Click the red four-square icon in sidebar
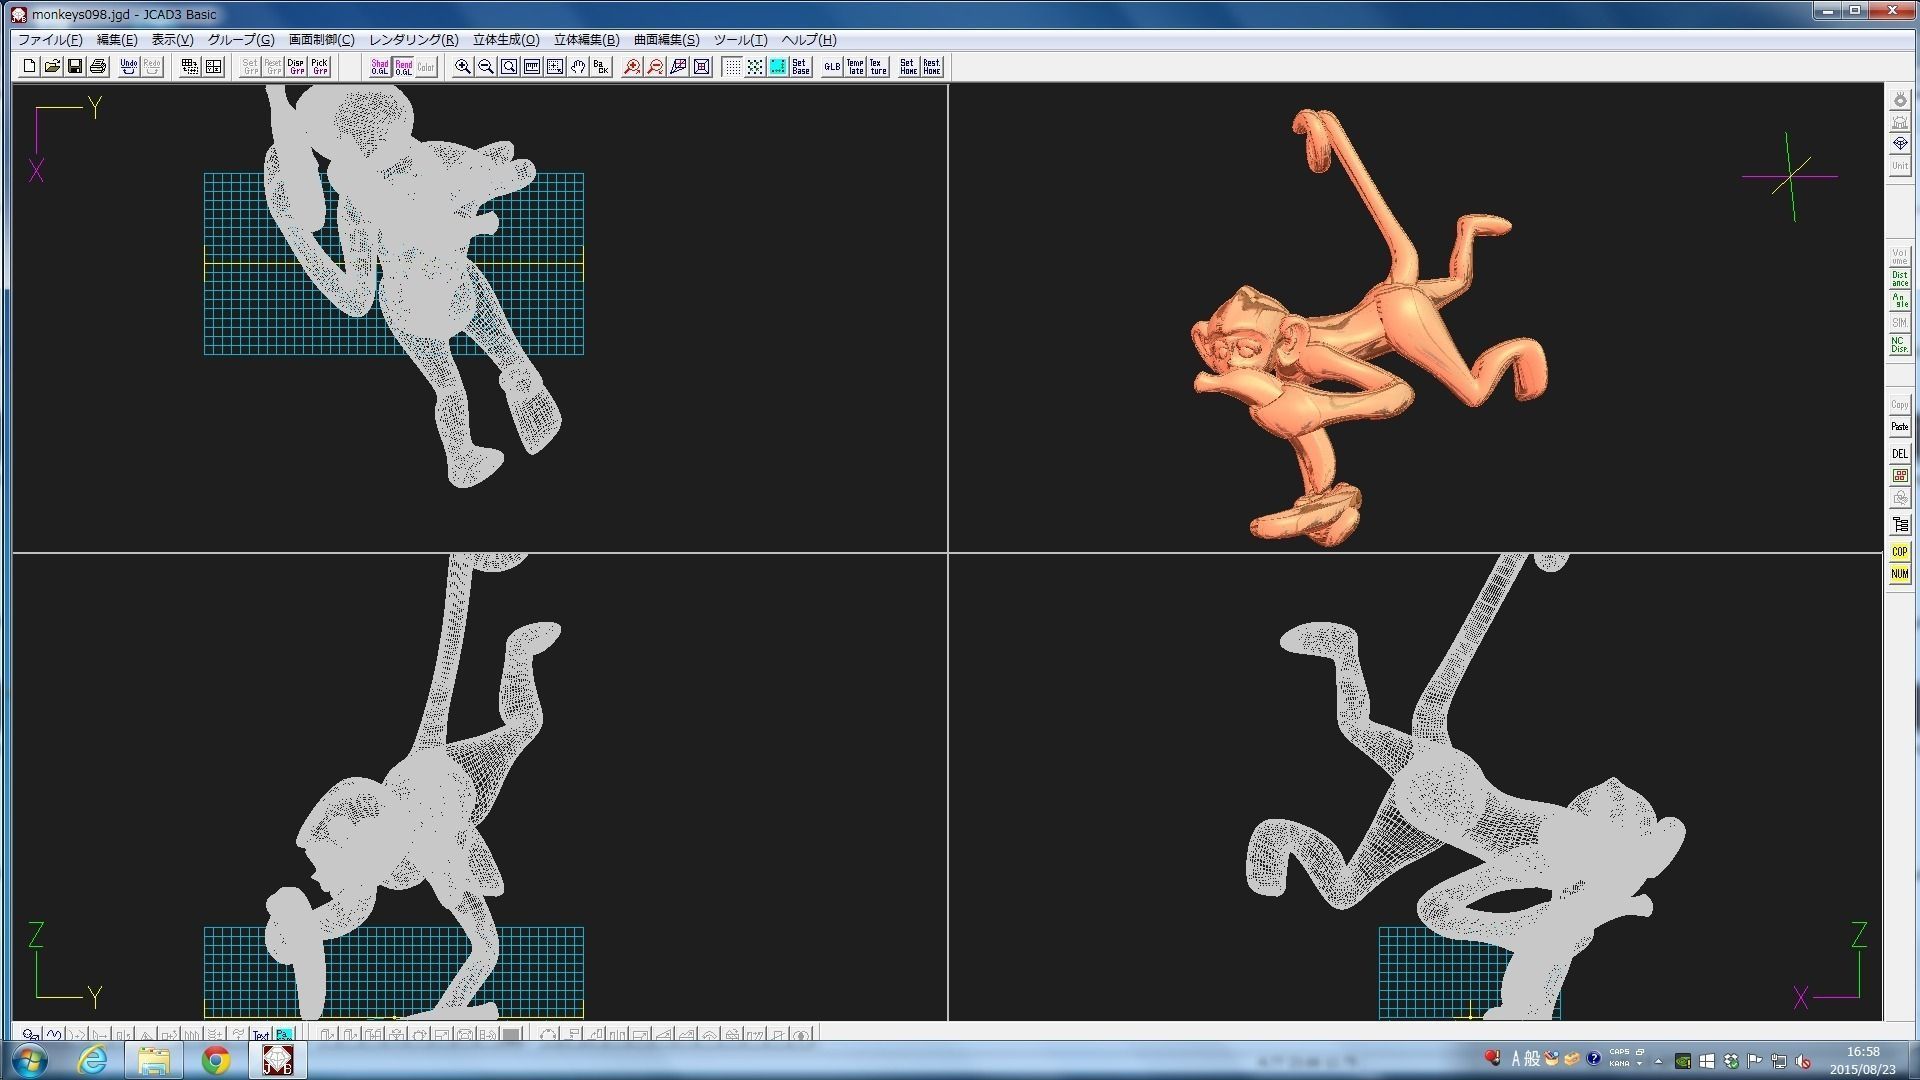The image size is (1920, 1080). pos(1899,476)
